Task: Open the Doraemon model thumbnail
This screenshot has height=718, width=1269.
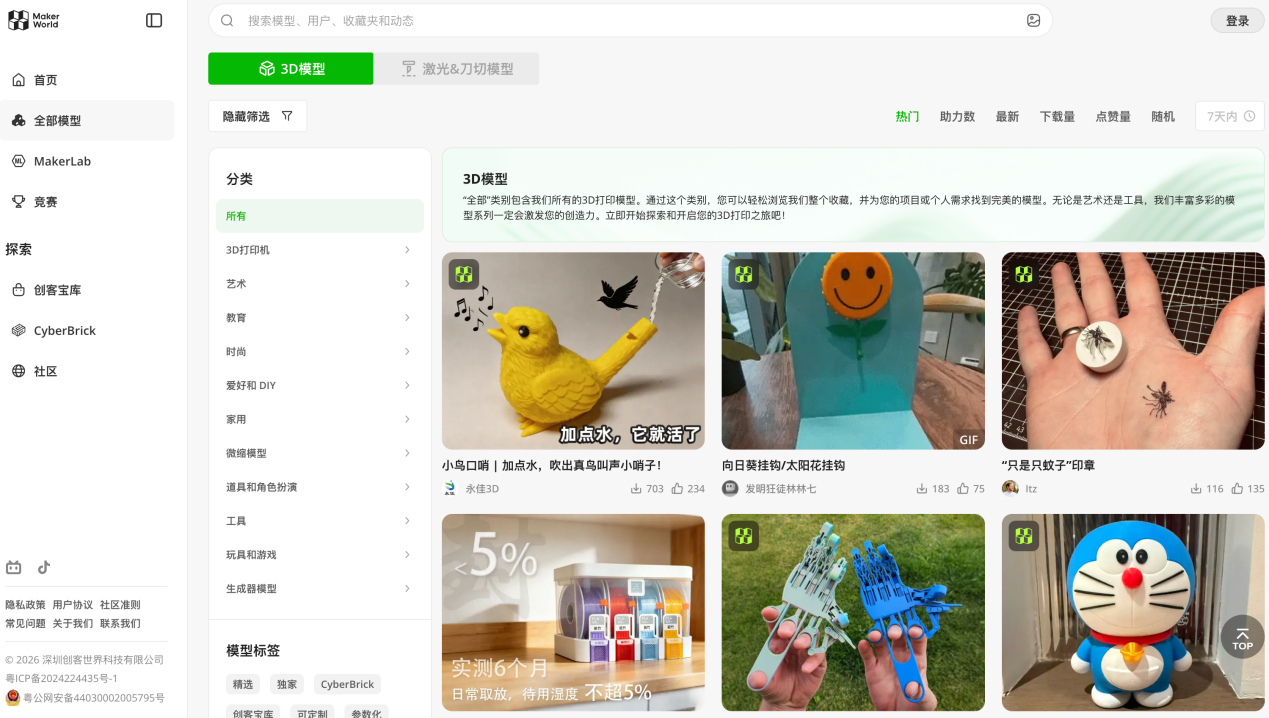Action: pyautogui.click(x=1133, y=612)
